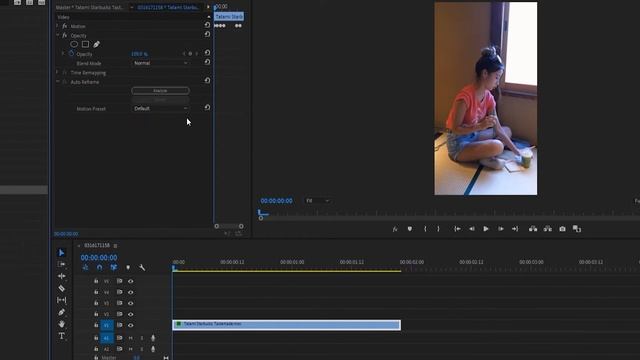Select the Pen tool in timeline toolbar
The width and height of the screenshot is (640, 360).
click(61, 312)
